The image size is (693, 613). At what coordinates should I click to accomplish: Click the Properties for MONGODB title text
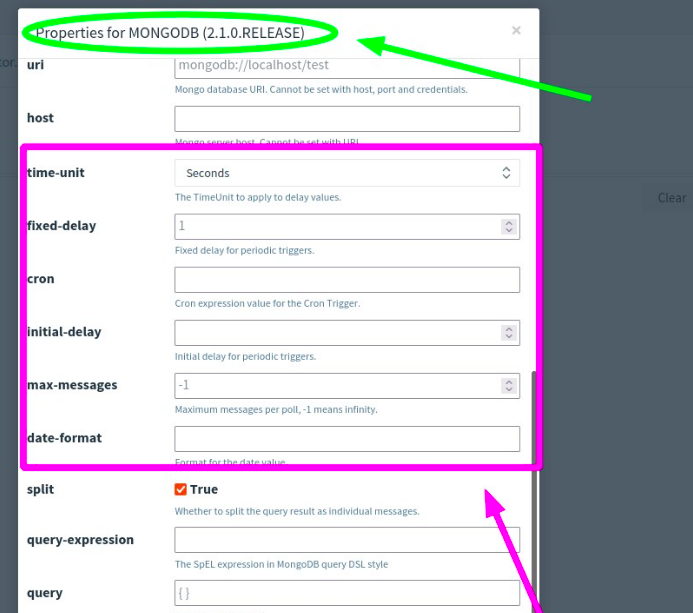click(x=170, y=33)
